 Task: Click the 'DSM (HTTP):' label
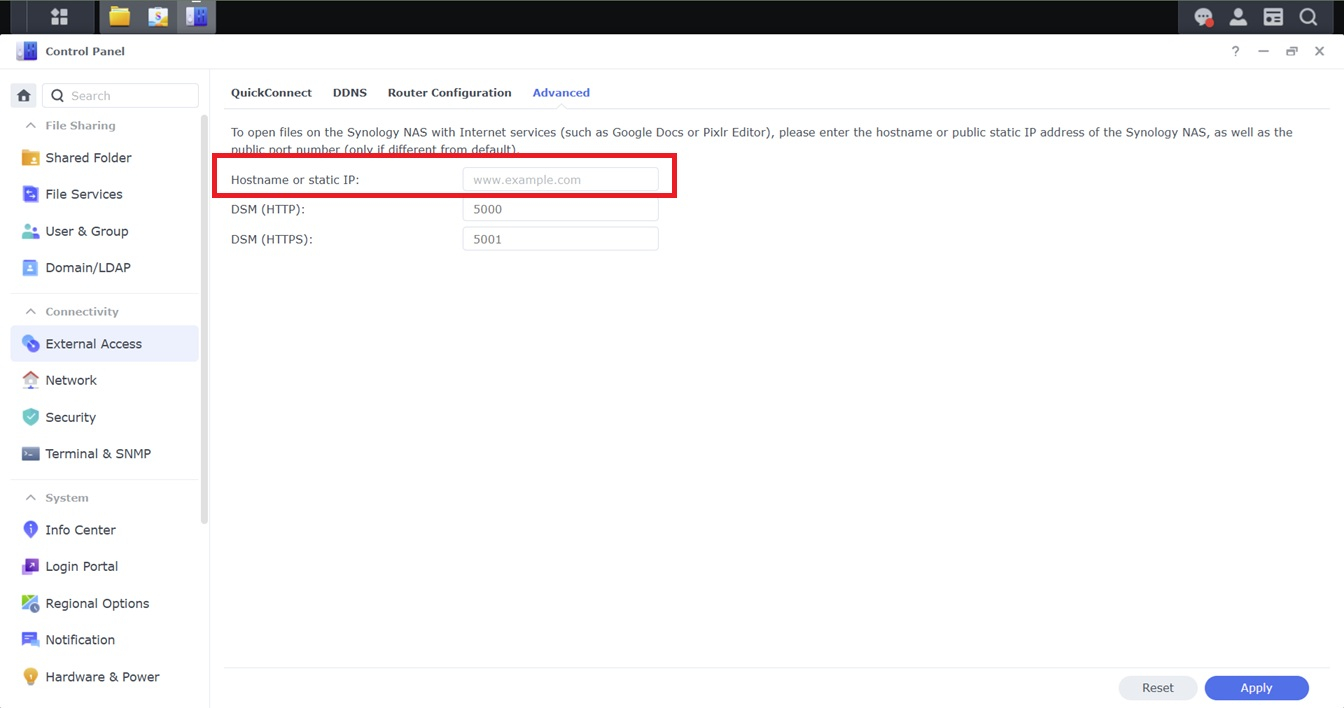[x=268, y=209]
